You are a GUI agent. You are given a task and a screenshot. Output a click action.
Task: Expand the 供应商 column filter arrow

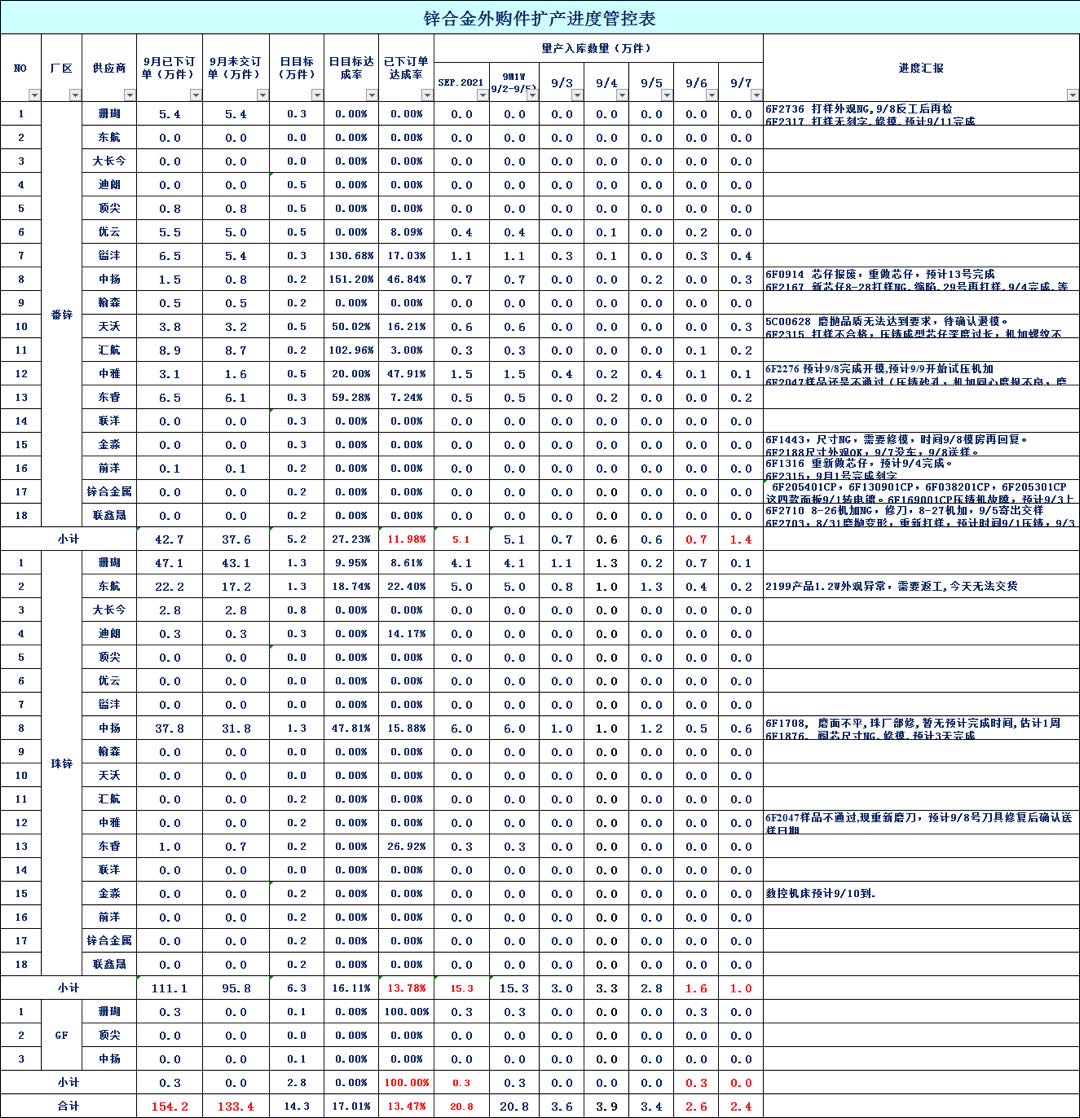(128, 95)
